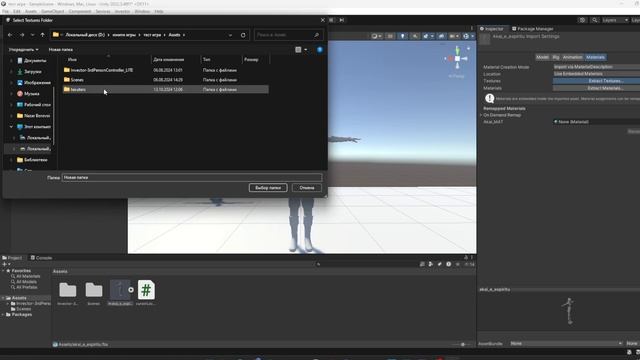Click the Extract Materials button

[596, 88]
